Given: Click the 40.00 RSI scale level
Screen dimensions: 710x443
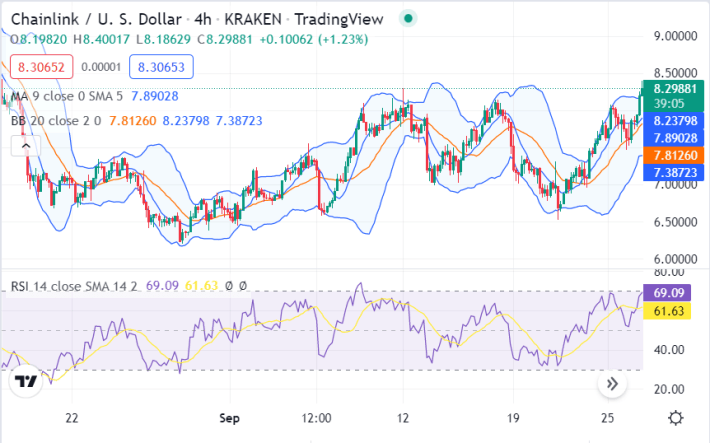Looking at the screenshot, I should click(669, 350).
